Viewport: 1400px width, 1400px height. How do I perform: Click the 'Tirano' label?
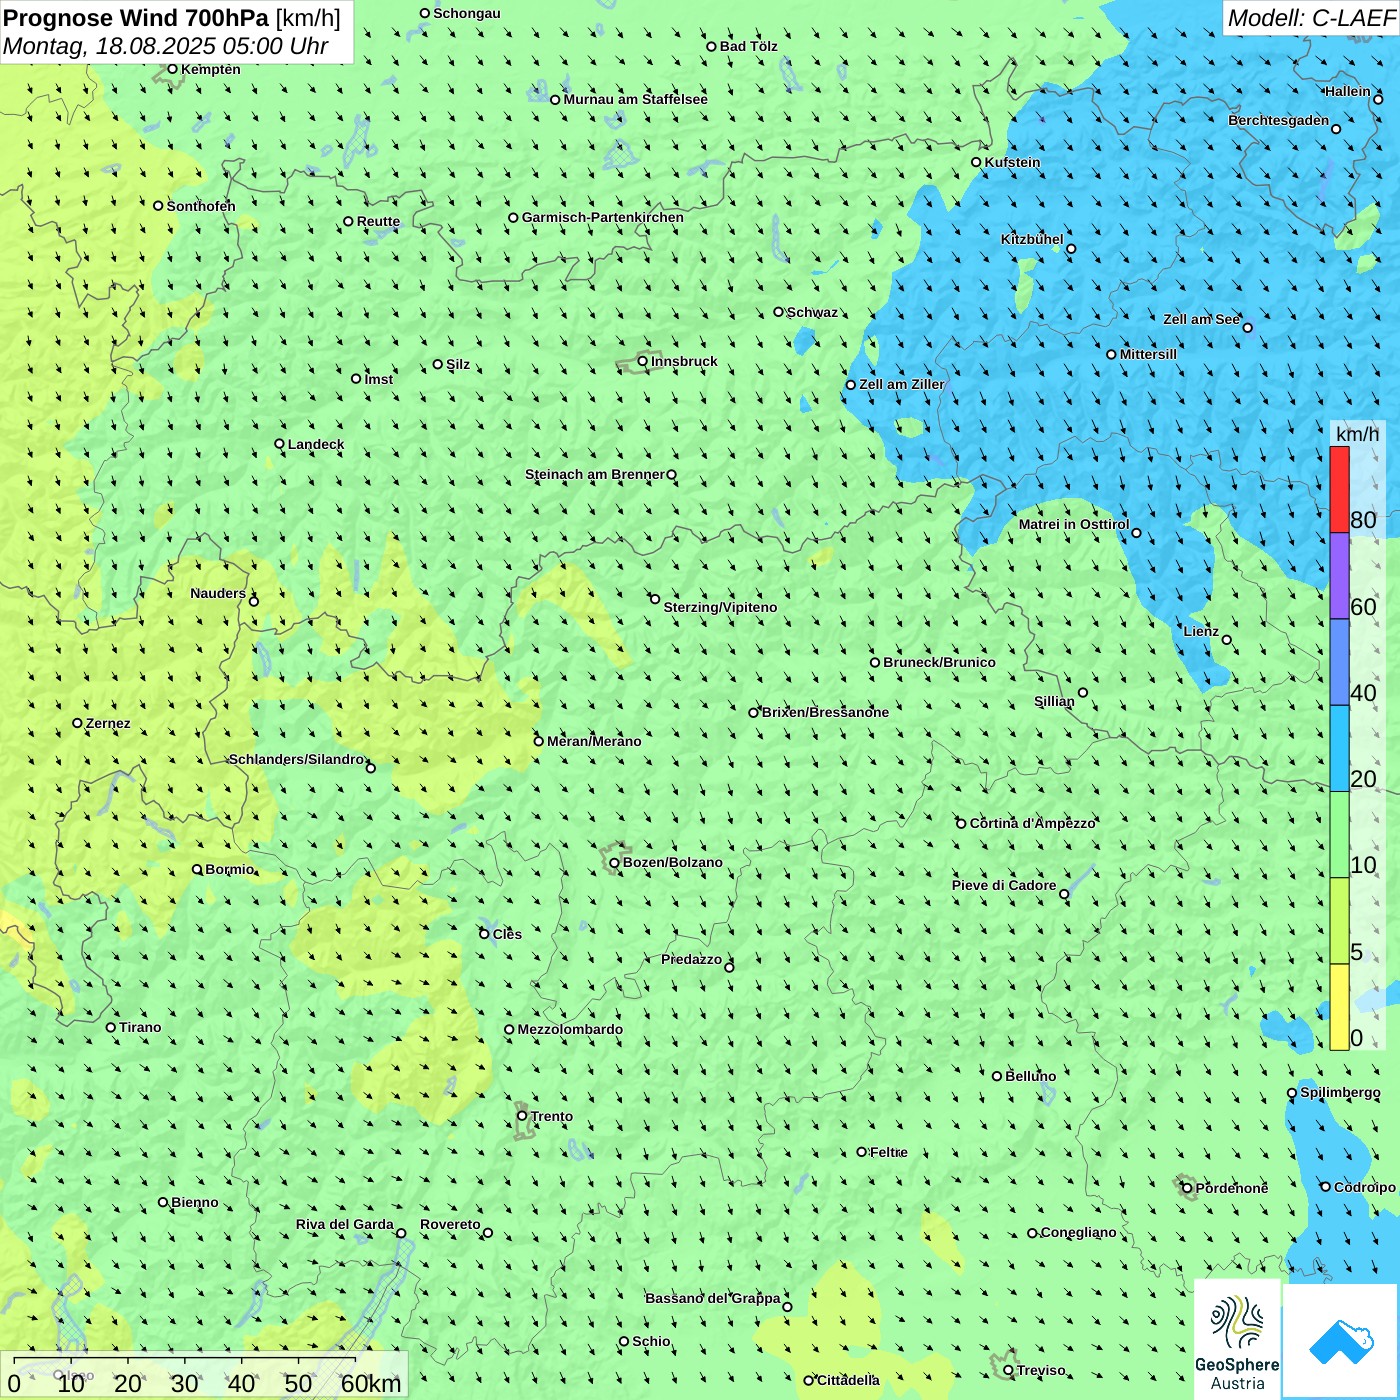pyautogui.click(x=140, y=1027)
